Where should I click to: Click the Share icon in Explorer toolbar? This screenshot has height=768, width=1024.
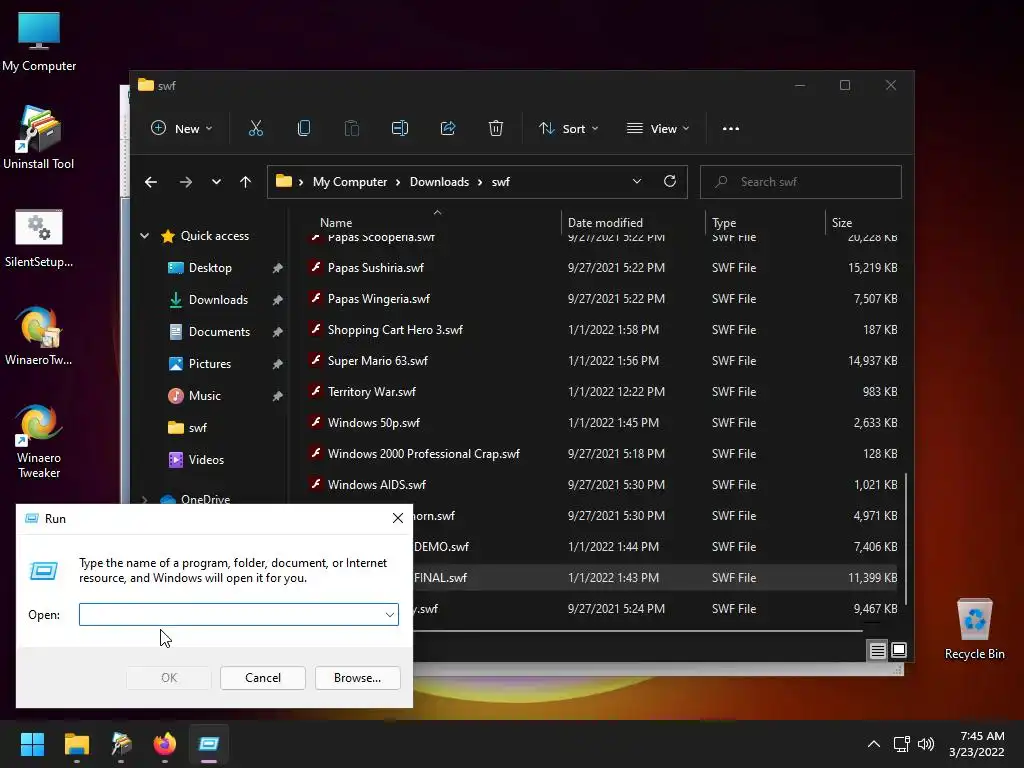tap(448, 129)
